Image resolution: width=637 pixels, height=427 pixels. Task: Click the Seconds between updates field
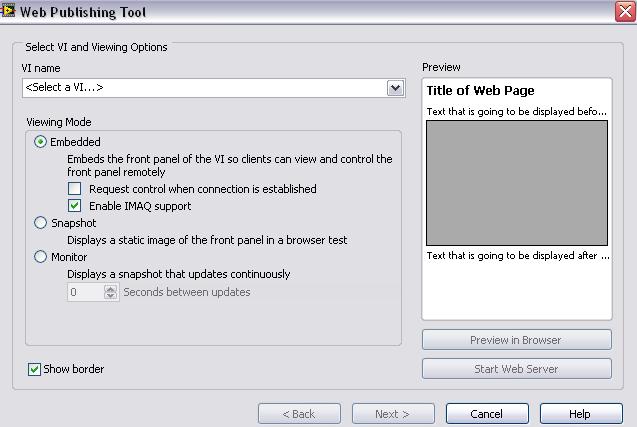tap(86, 292)
